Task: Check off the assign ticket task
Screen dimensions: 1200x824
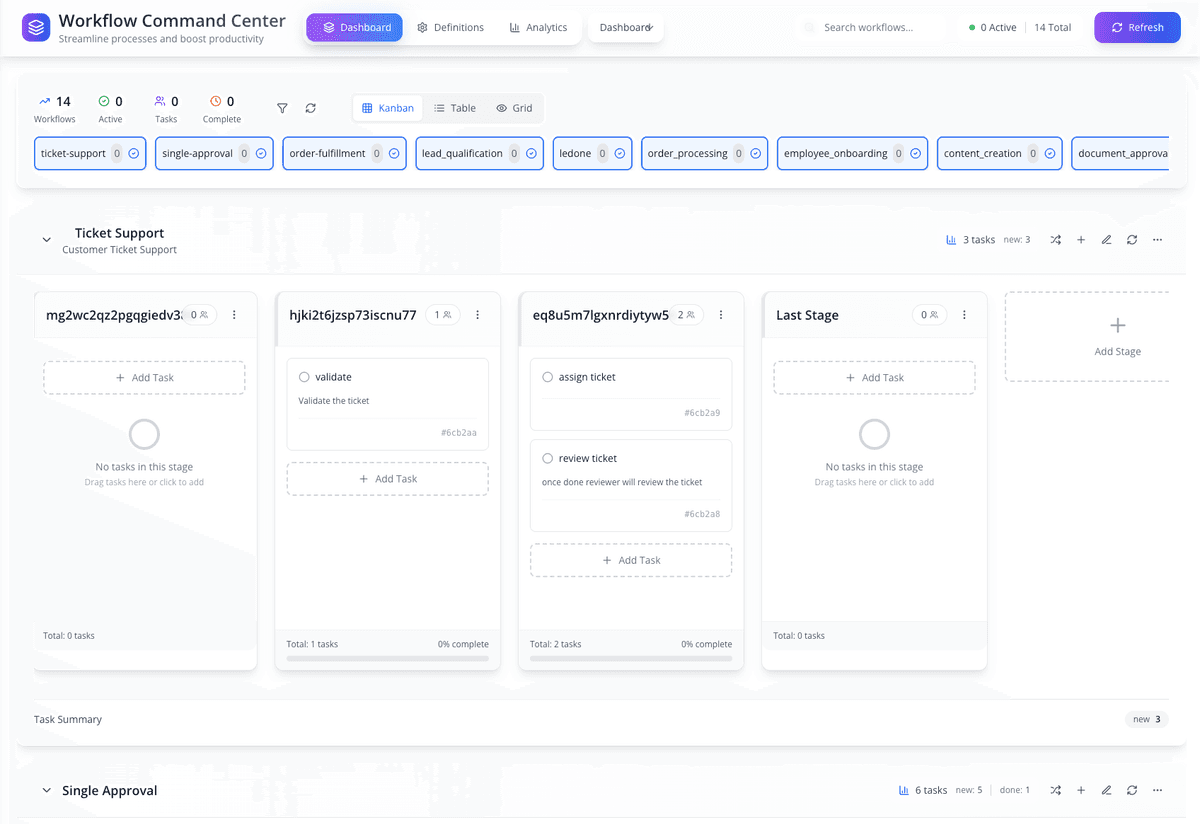Action: 548,377
